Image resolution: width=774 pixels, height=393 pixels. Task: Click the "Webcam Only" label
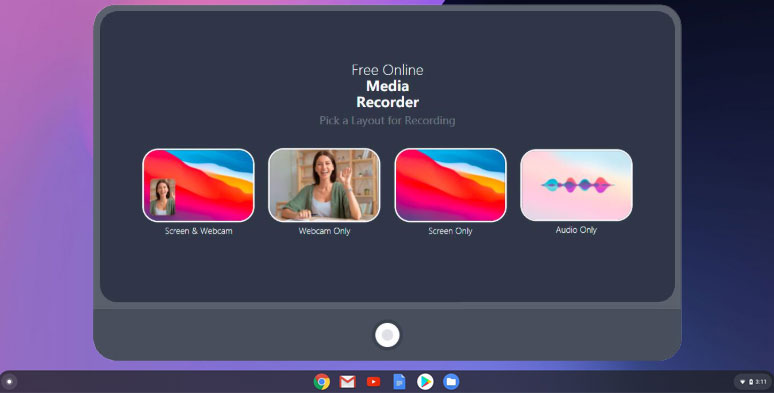point(324,231)
